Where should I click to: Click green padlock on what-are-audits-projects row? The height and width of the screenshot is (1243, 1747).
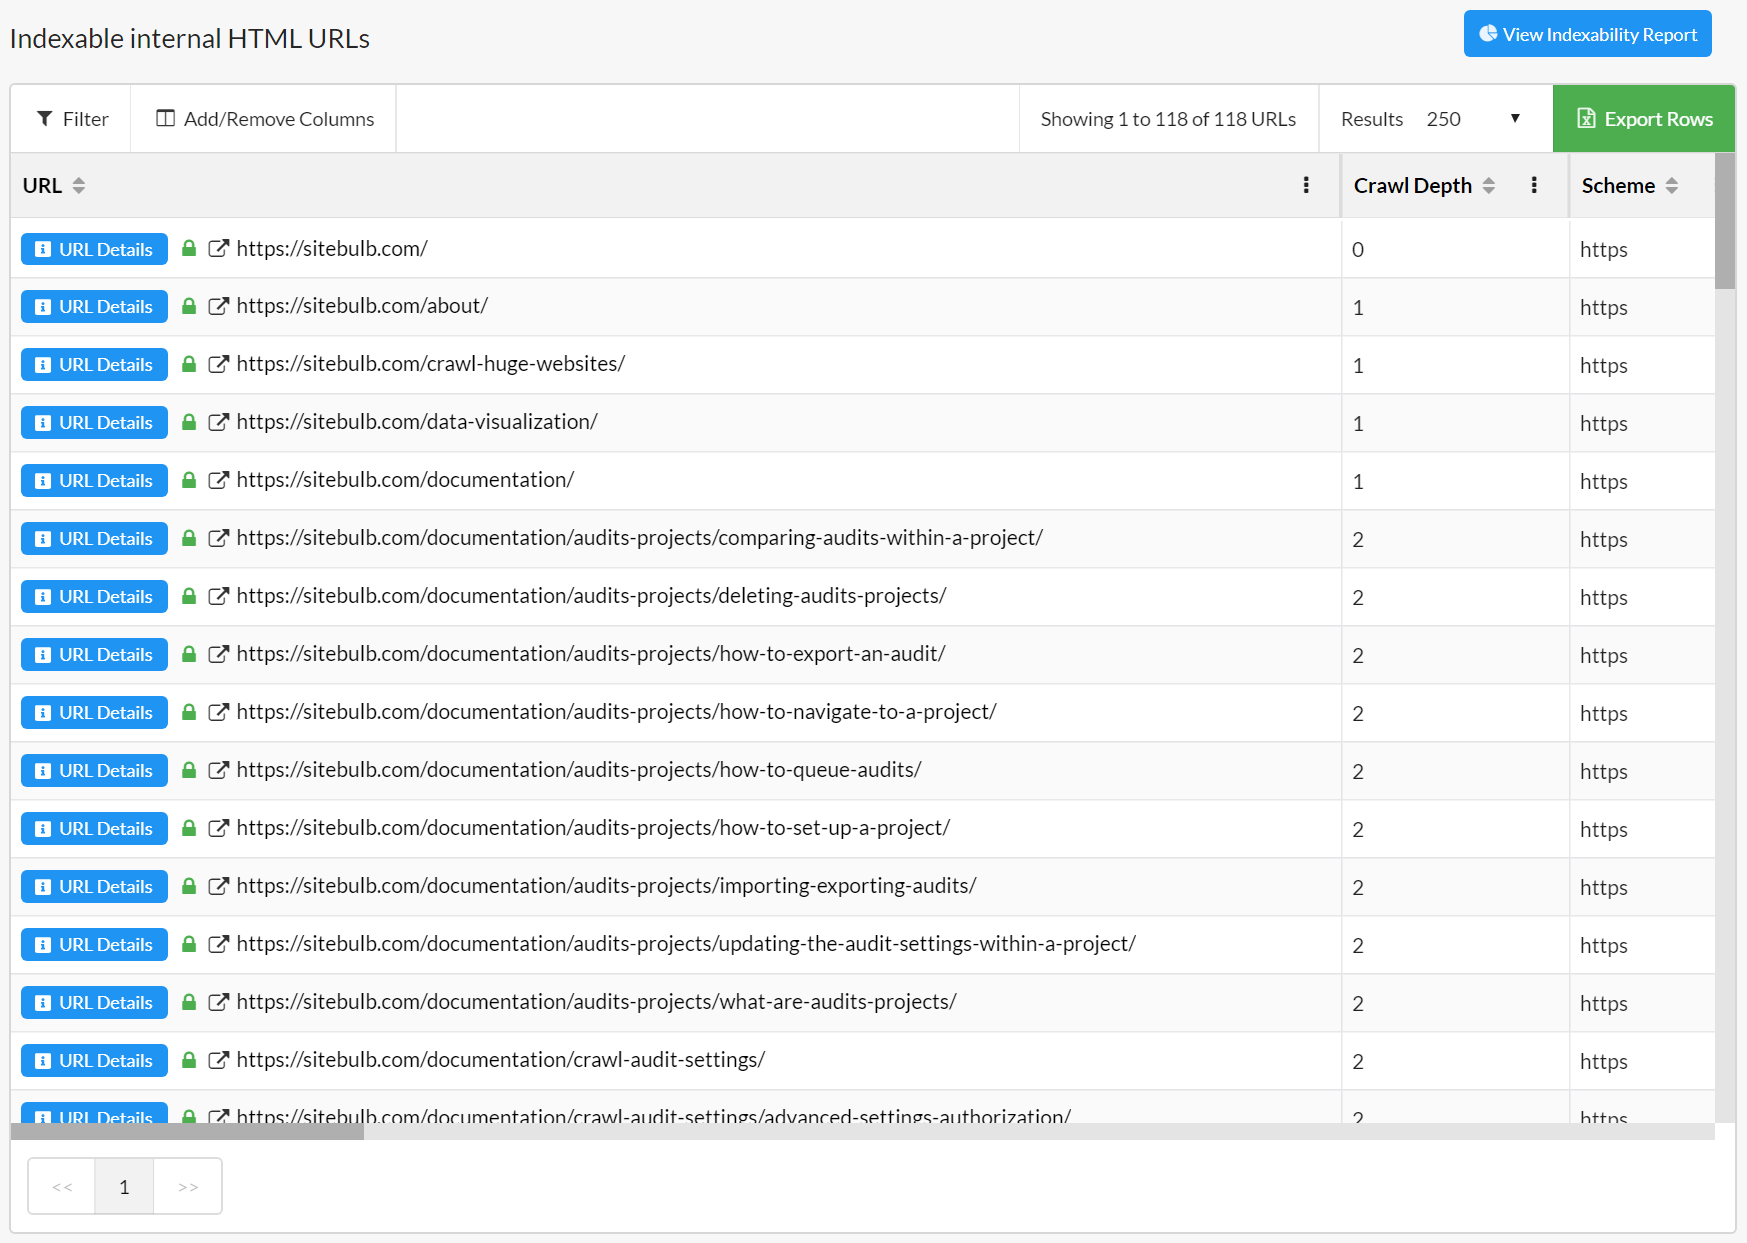click(188, 1002)
